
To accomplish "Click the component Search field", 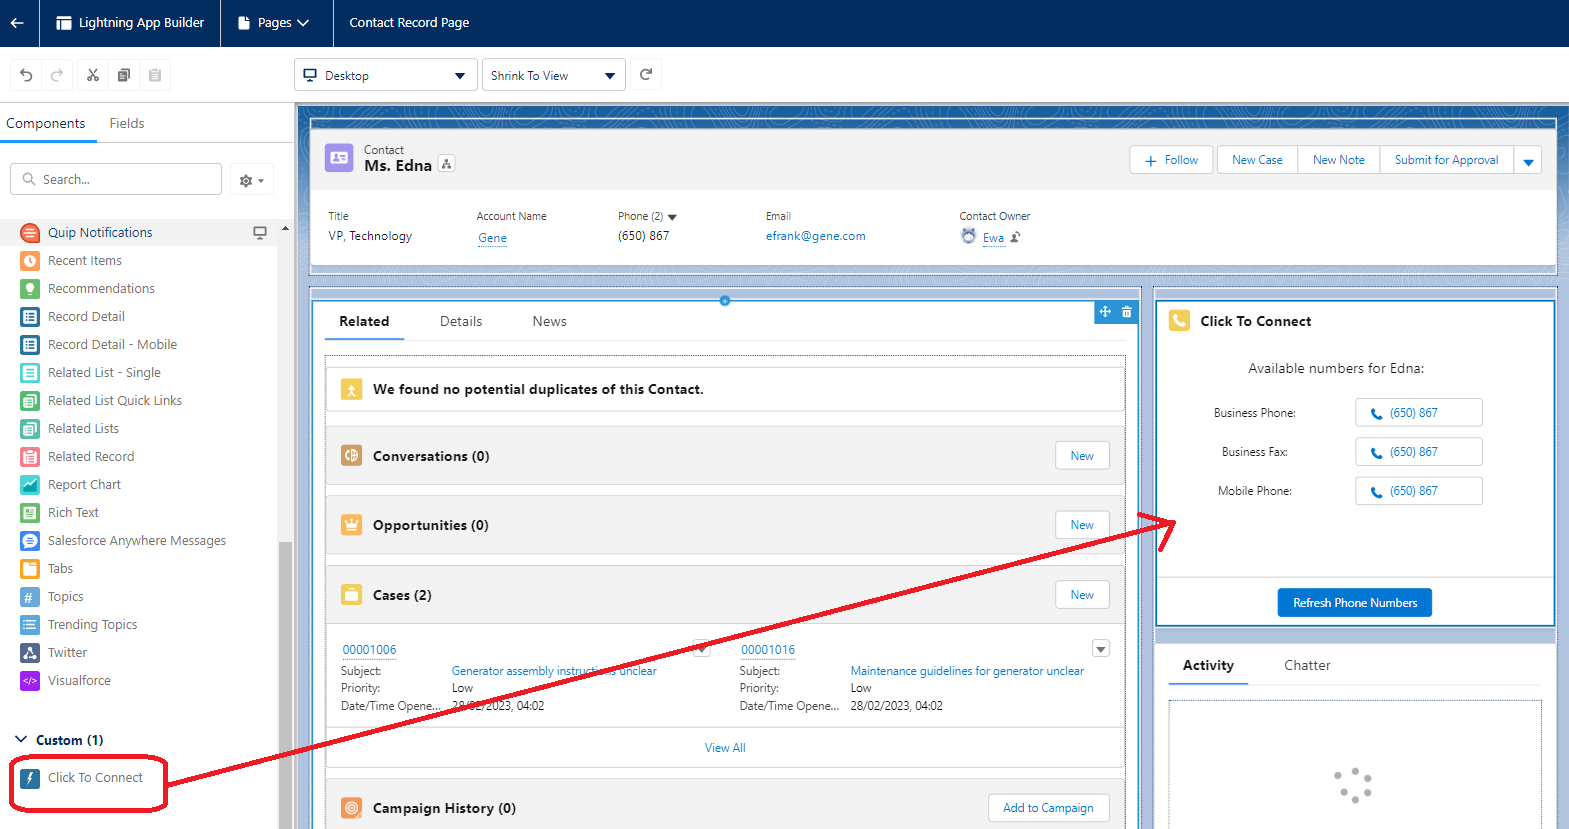I will 116,179.
